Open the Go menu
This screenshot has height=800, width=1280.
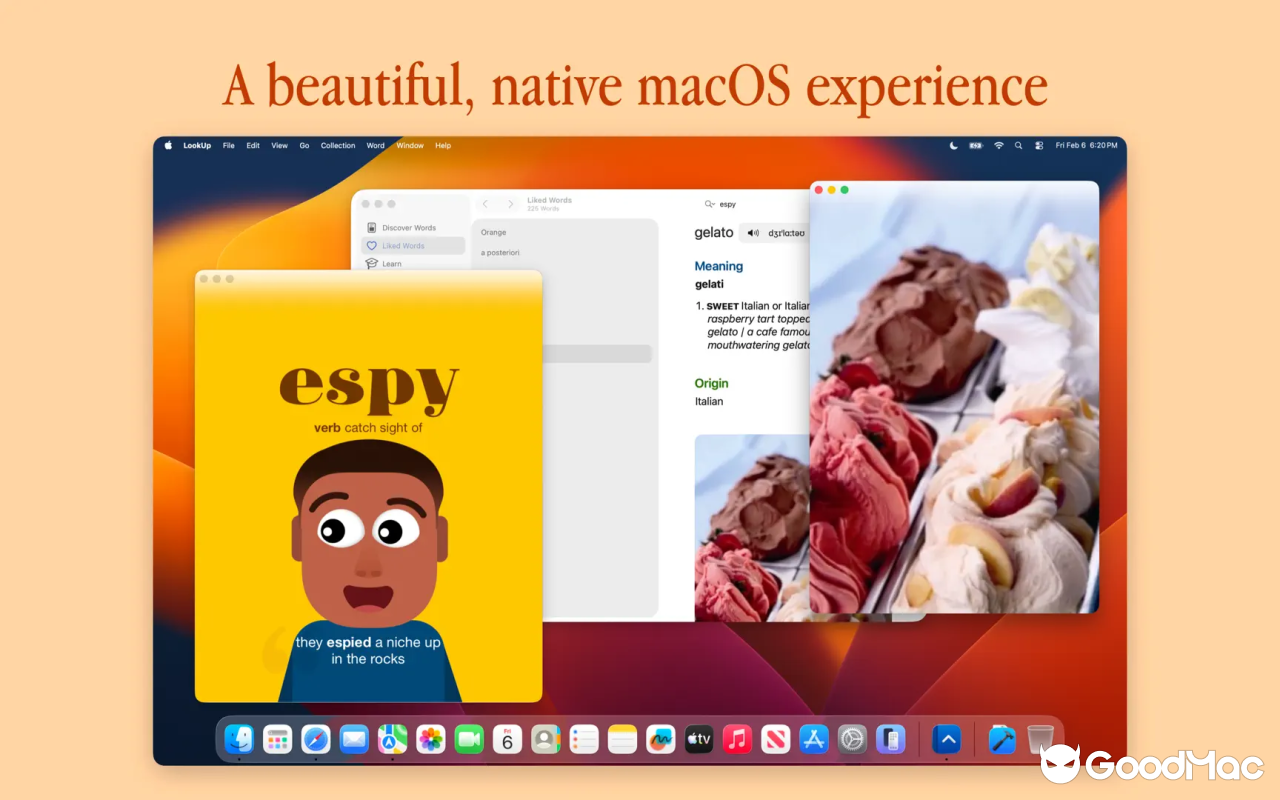pyautogui.click(x=305, y=146)
